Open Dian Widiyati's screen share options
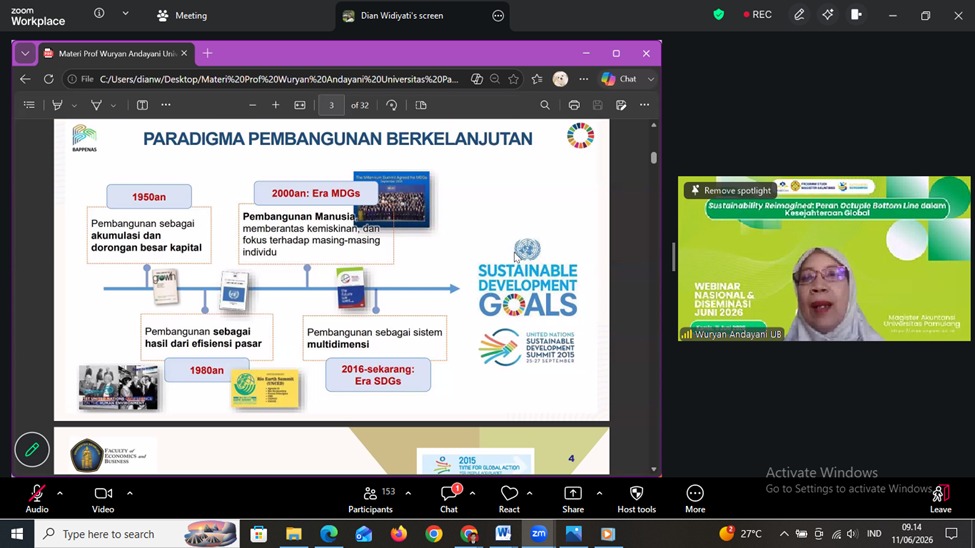This screenshot has width=975, height=548. point(497,16)
